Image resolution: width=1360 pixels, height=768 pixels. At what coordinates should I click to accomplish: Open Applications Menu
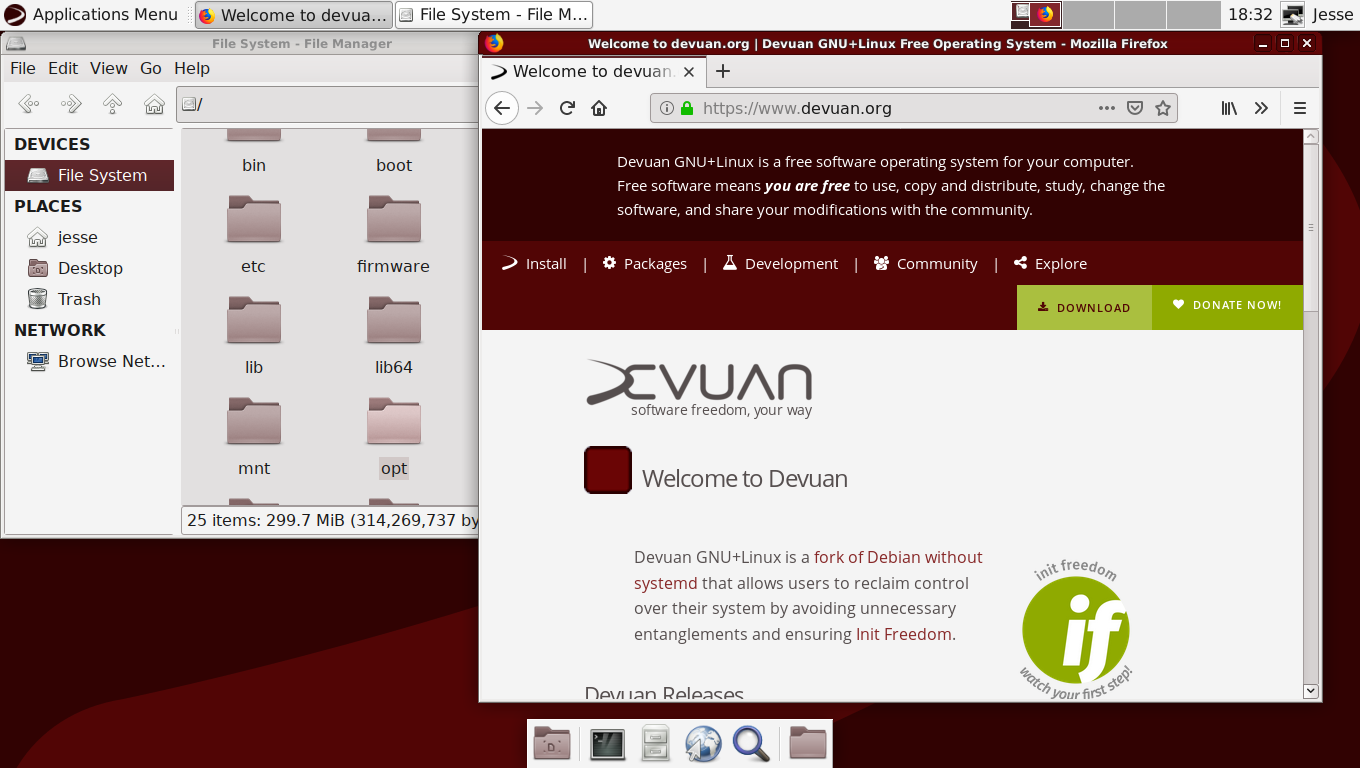point(91,14)
